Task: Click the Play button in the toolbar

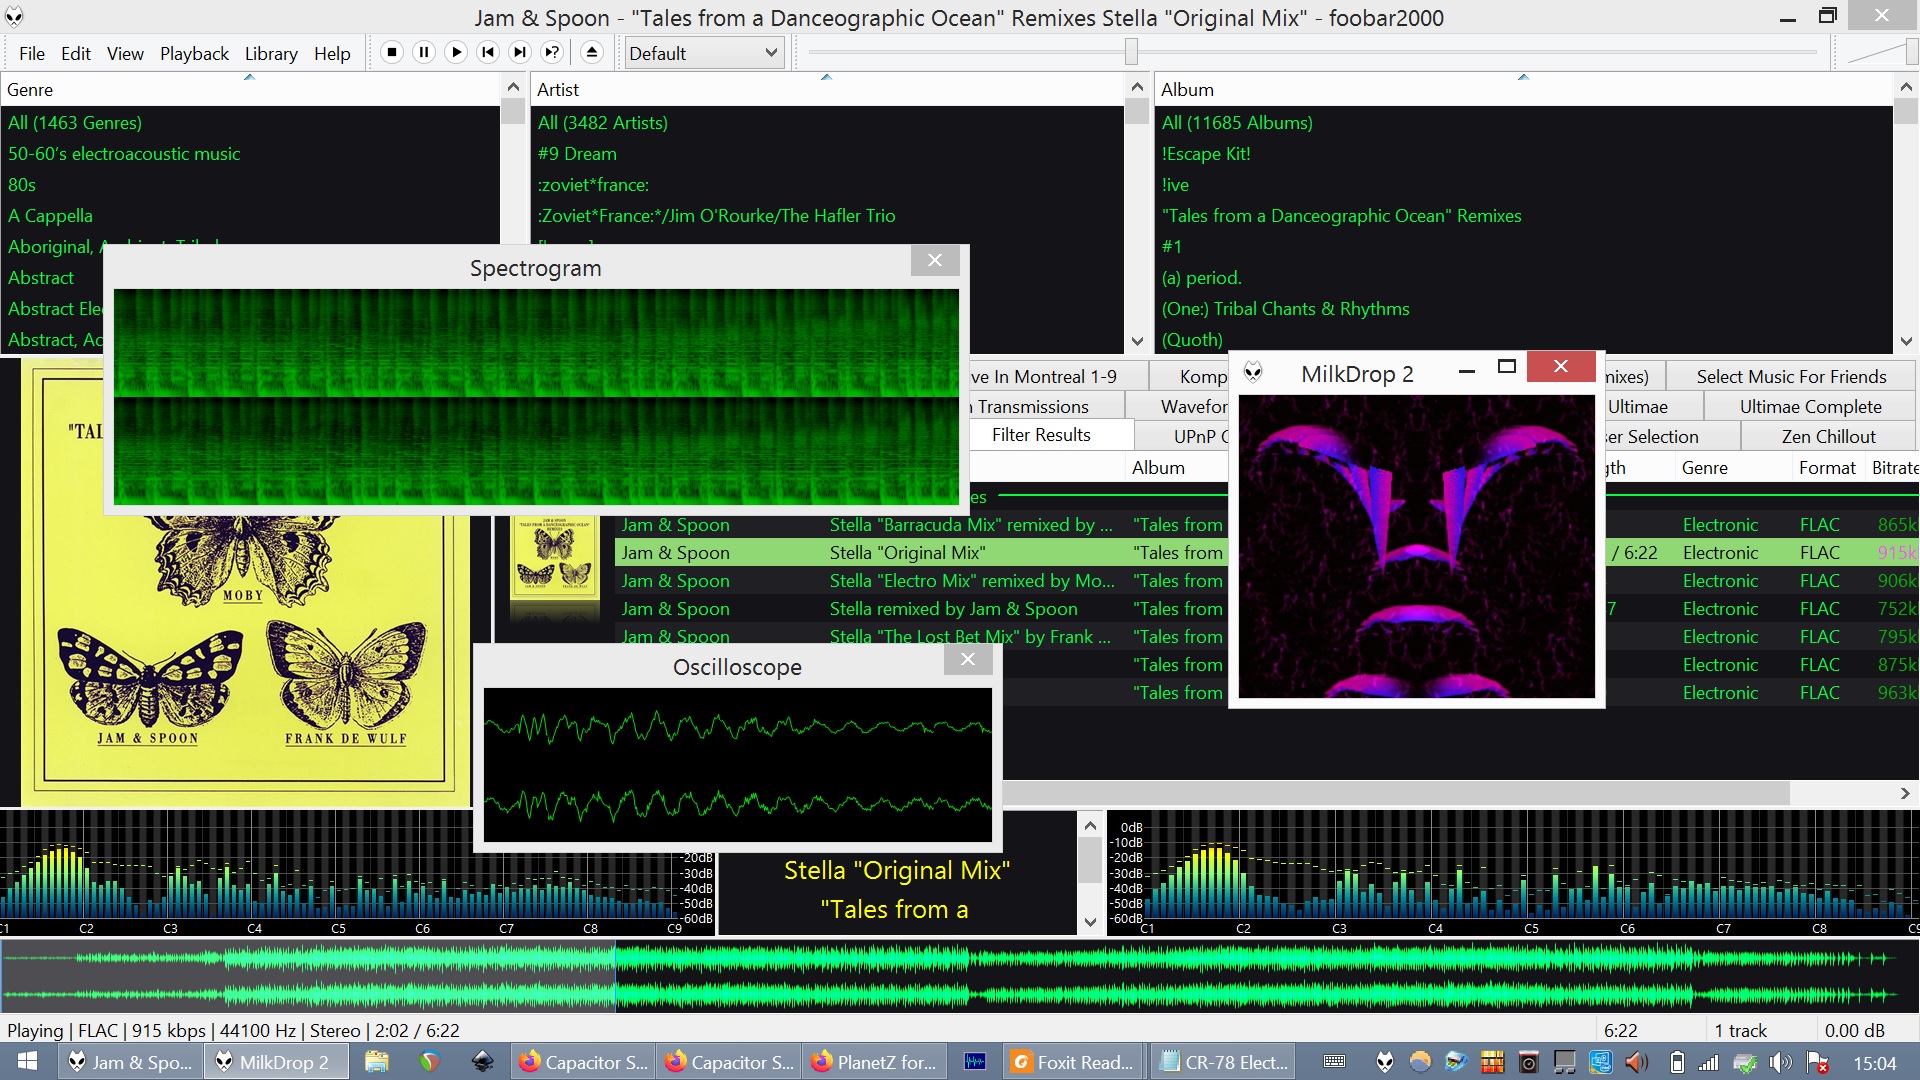Action: click(x=456, y=52)
